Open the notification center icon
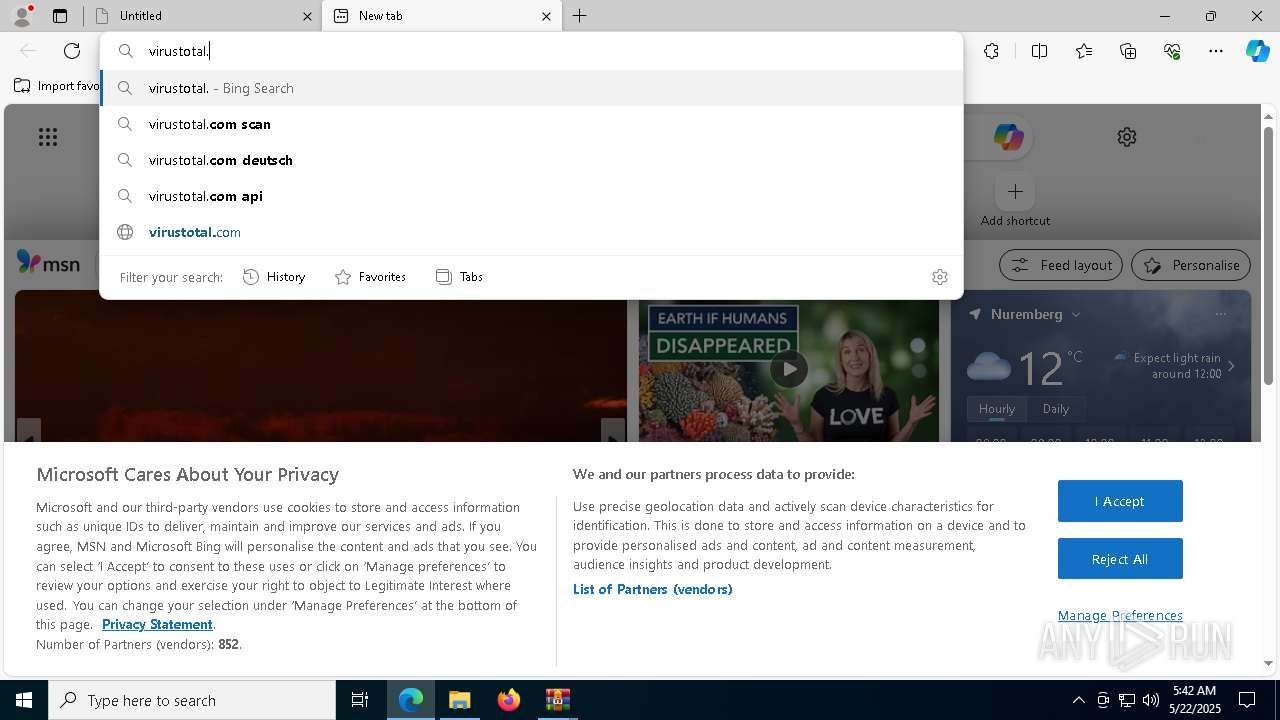1280x720 pixels. 1247,700
